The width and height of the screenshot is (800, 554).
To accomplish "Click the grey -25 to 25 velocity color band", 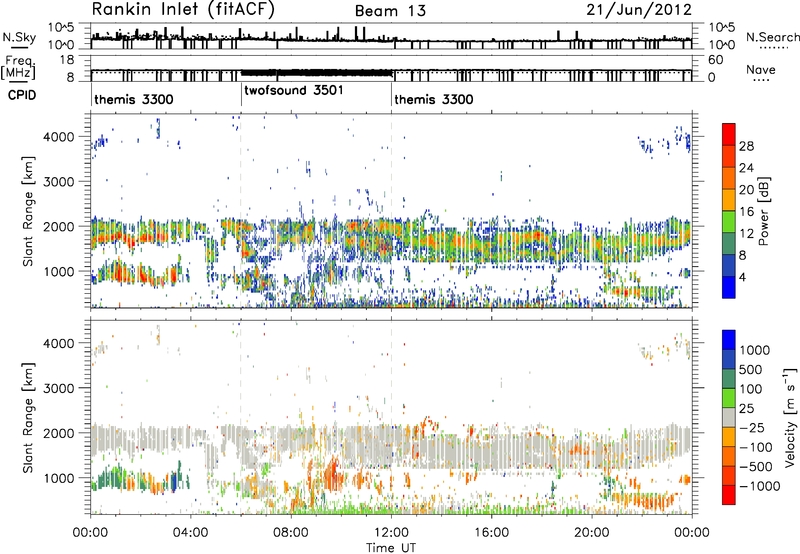I will coord(729,418).
